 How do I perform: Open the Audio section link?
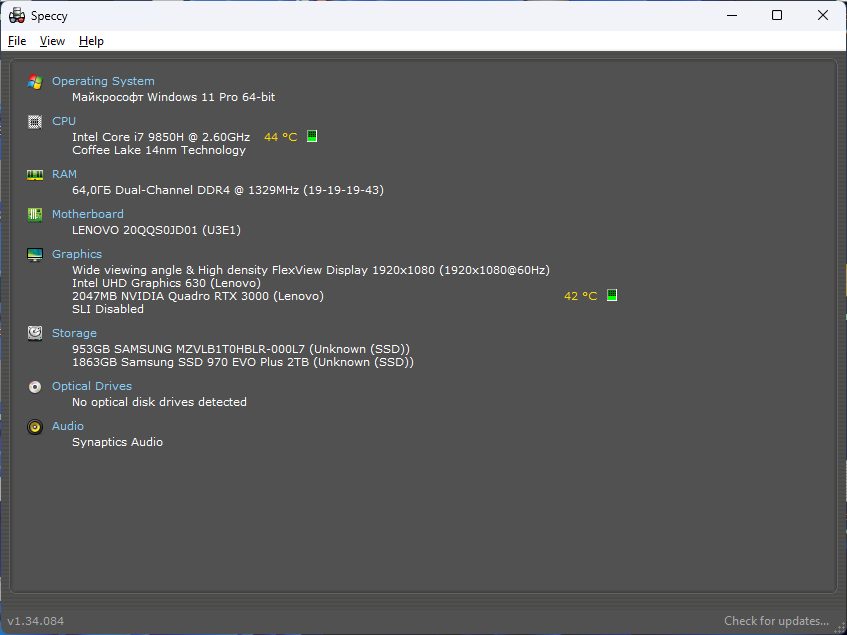click(x=68, y=426)
